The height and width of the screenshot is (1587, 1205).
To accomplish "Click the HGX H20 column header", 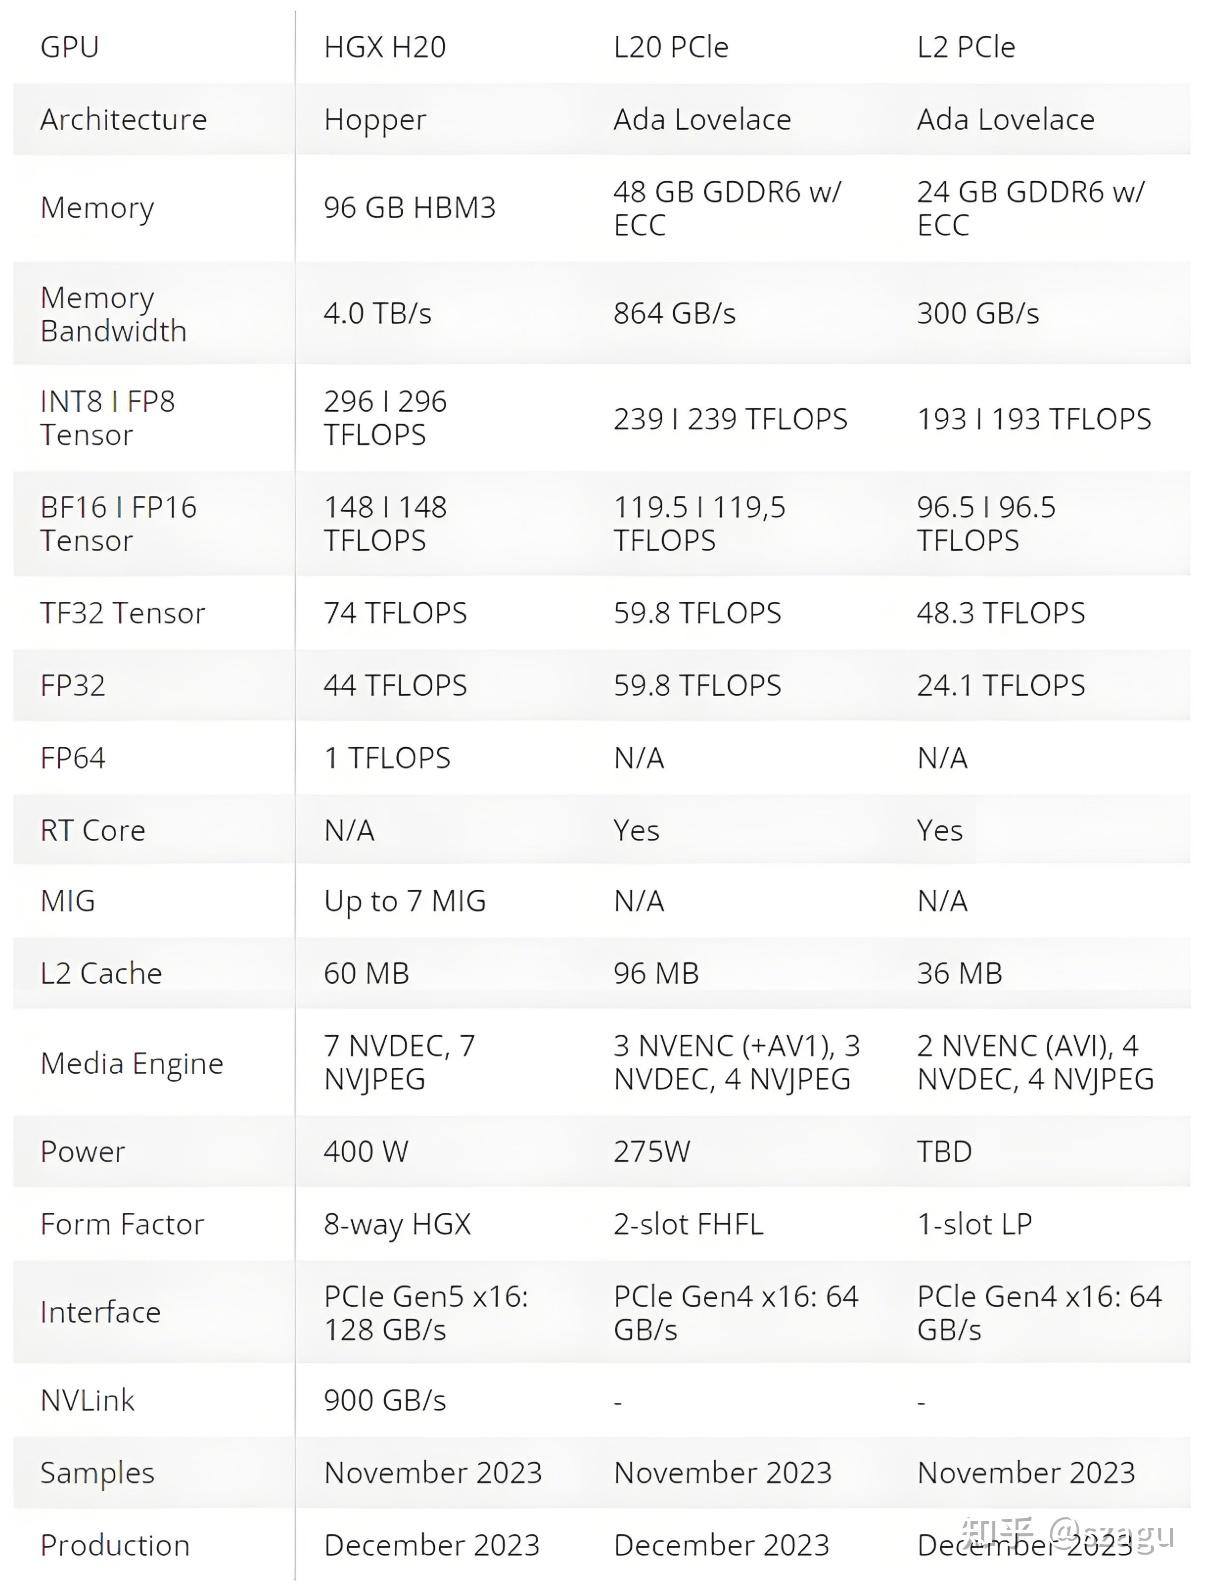I will tap(384, 47).
